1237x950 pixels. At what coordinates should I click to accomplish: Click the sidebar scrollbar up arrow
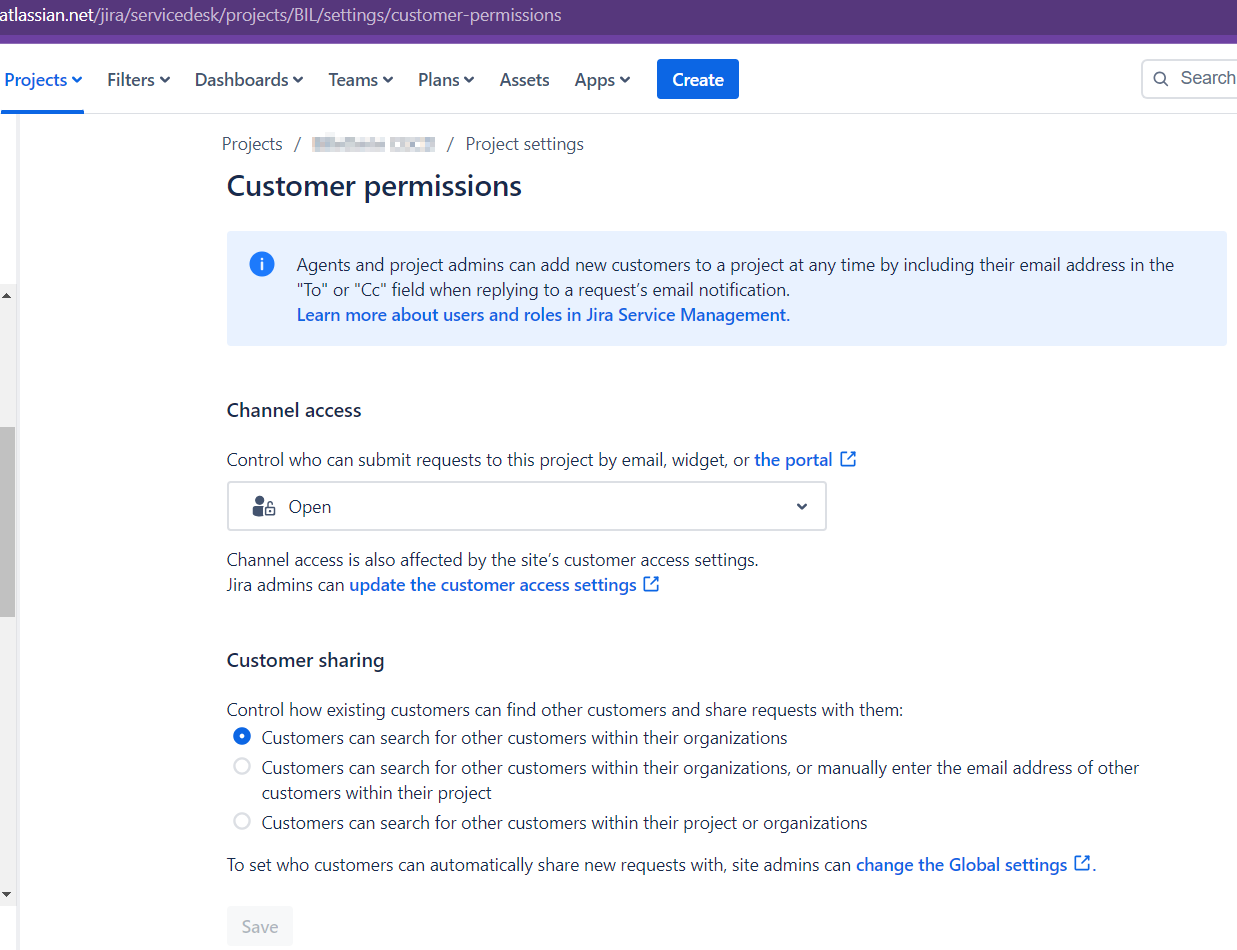pyautogui.click(x=7, y=296)
